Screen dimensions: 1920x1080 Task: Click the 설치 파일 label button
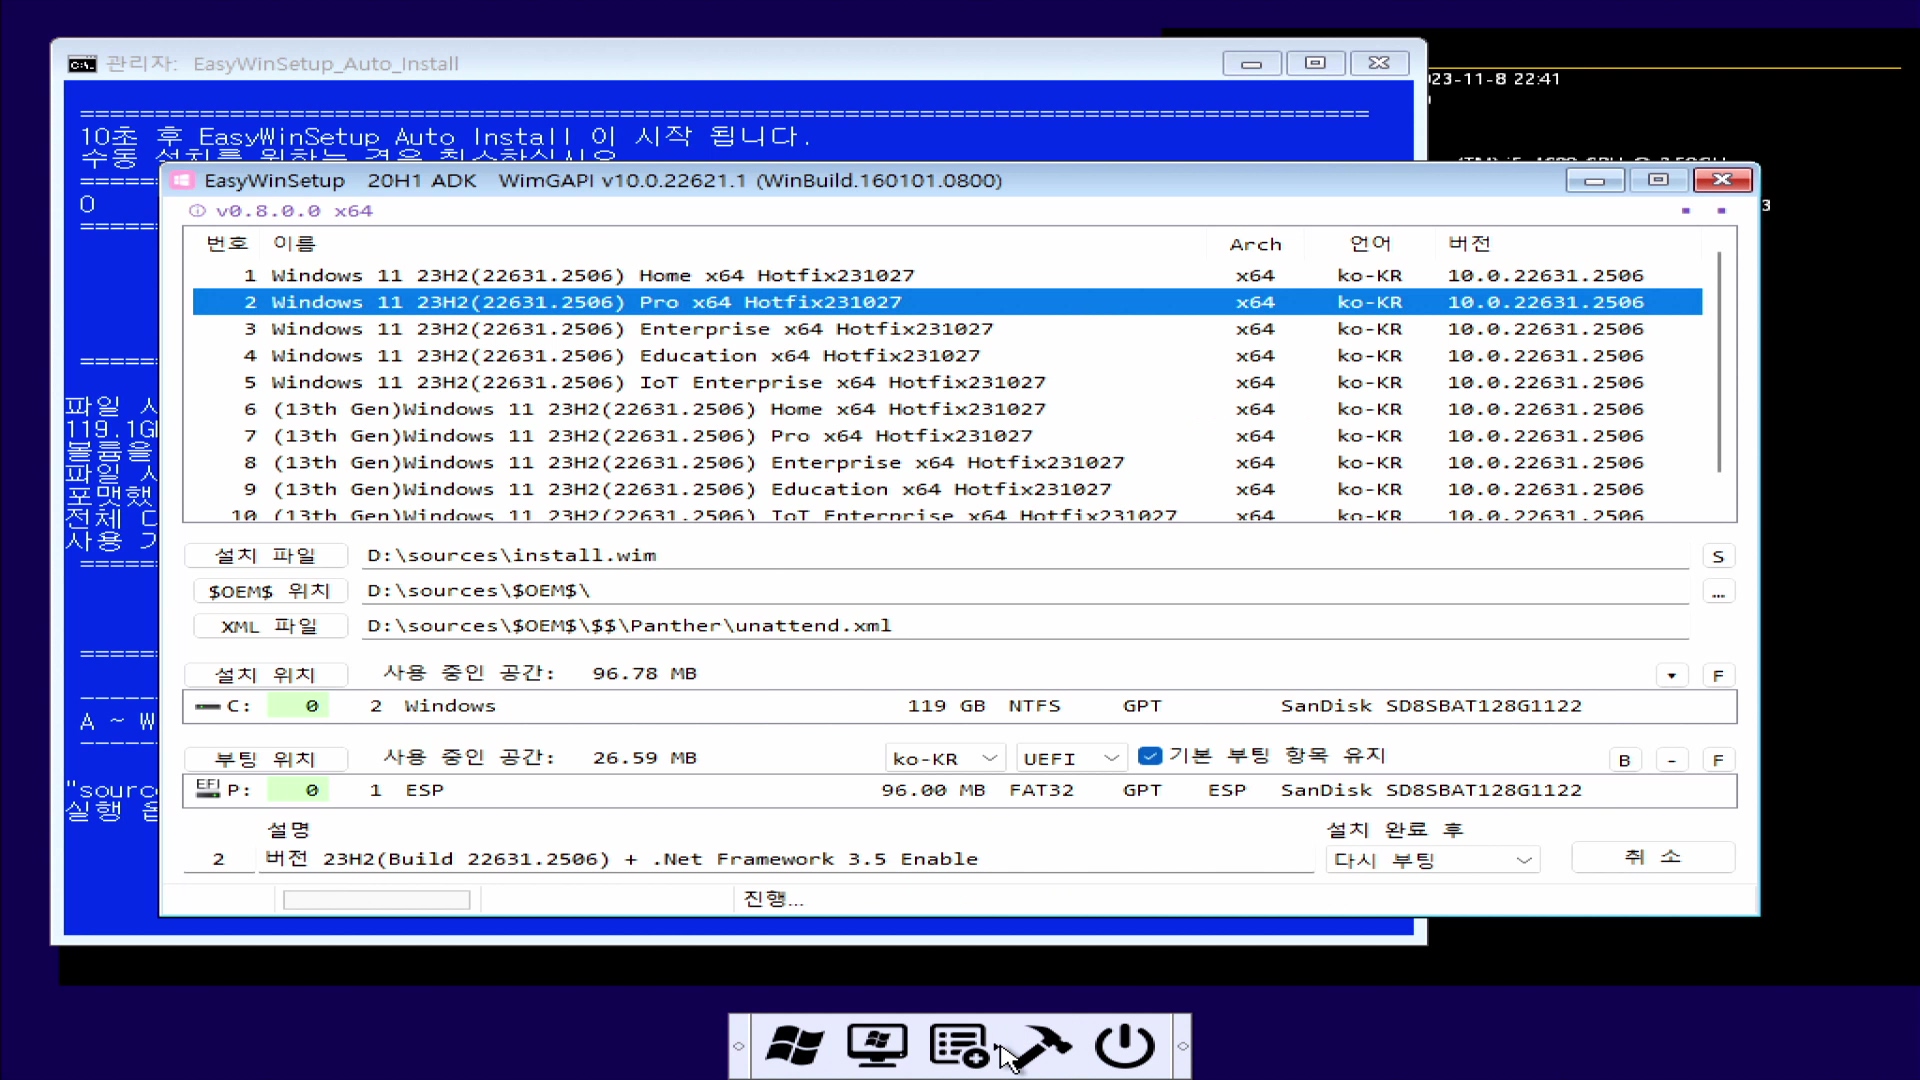tap(266, 556)
